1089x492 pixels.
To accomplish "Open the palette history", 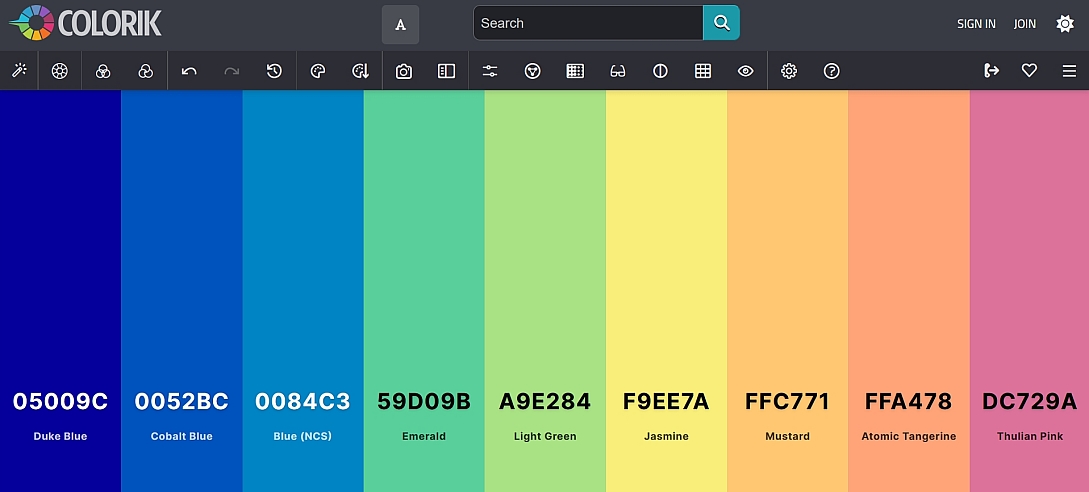I will tap(274, 71).
